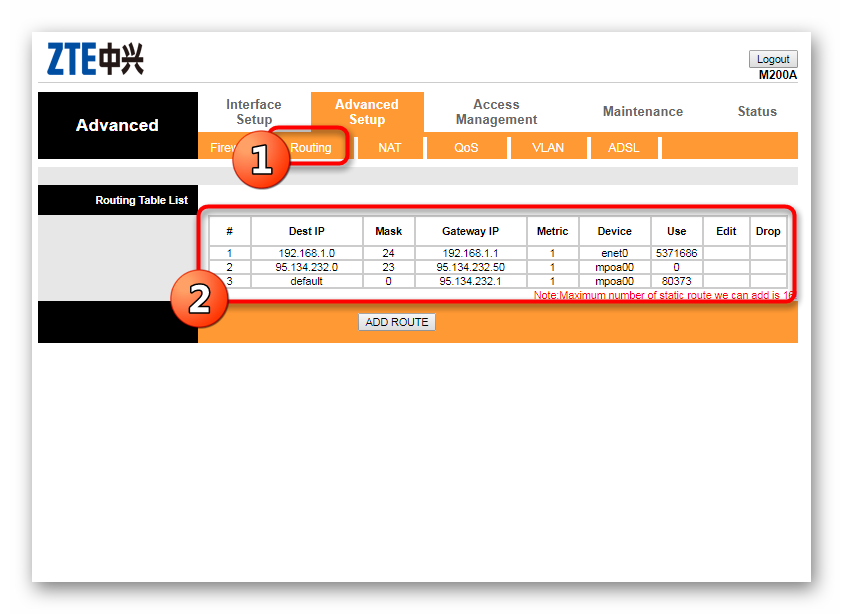Click the Use value 80373
Screen dimensions: 843x614
676,281
